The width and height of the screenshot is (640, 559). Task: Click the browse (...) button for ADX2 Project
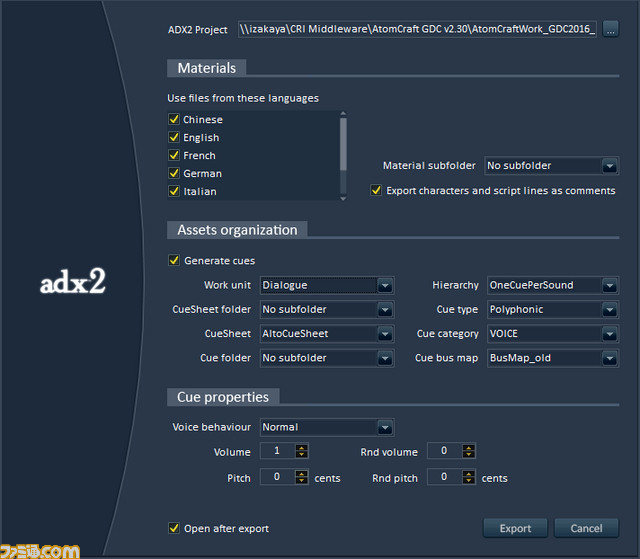pyautogui.click(x=610, y=29)
